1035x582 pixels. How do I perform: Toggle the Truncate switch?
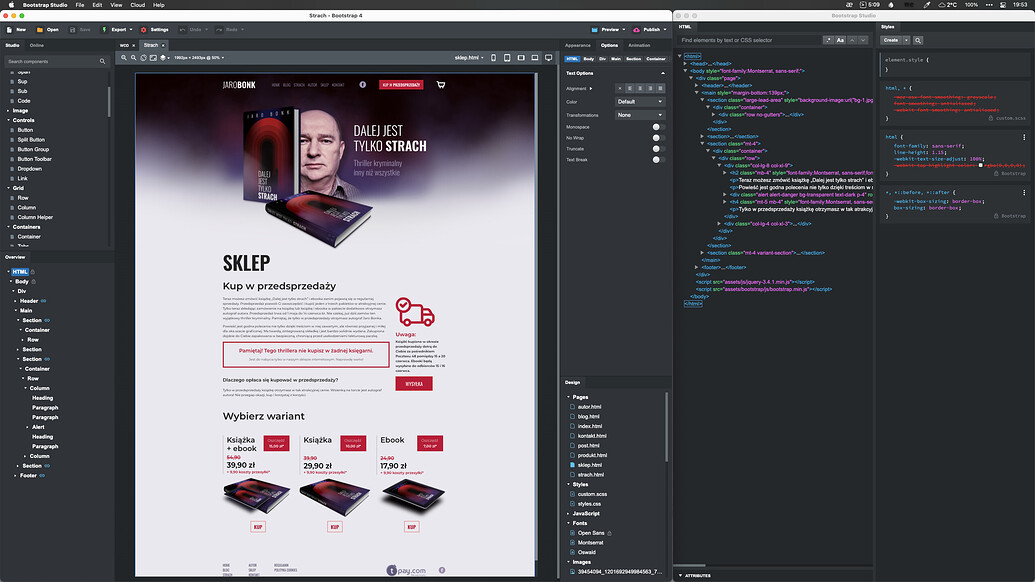pyautogui.click(x=657, y=148)
